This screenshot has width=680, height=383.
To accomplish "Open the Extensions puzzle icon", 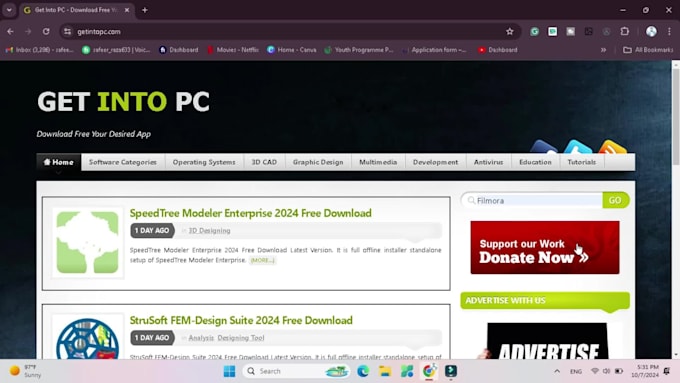I will click(x=624, y=32).
